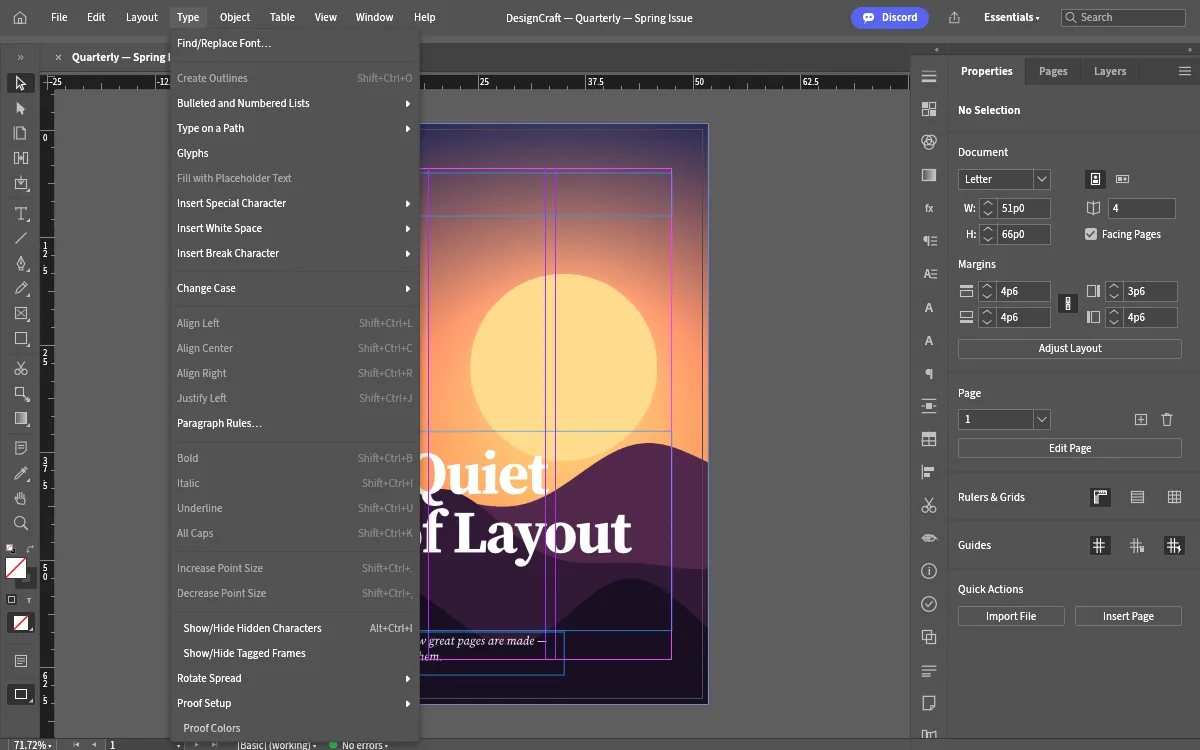The height and width of the screenshot is (750, 1200).
Task: Click the share/export icon near Discord
Action: click(954, 17)
